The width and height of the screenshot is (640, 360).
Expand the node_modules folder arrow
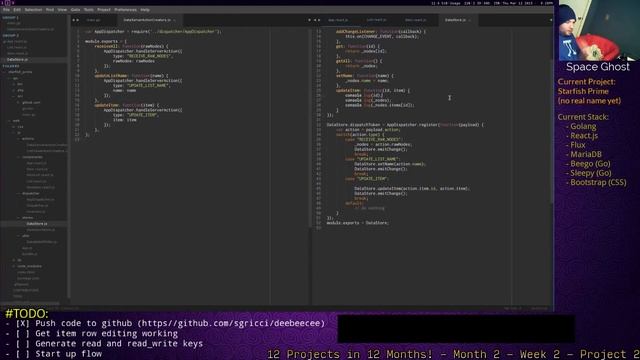point(14,266)
